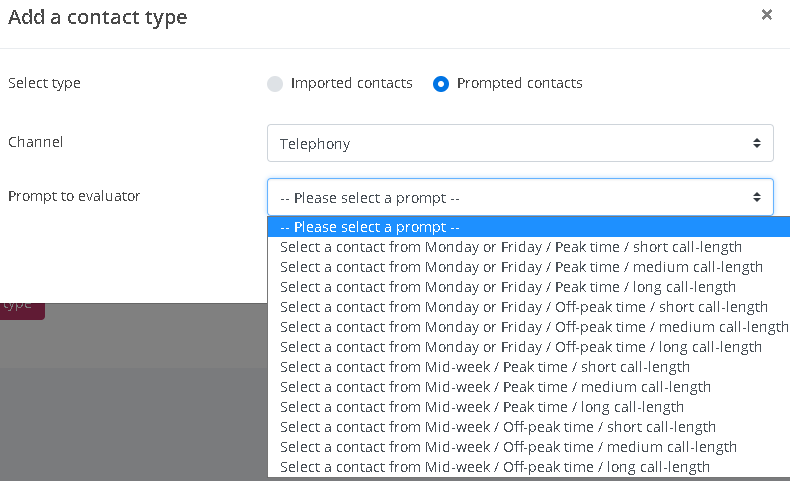Pick Monday or Friday / Peak time / medium call-length
The width and height of the screenshot is (790, 481).
(520, 267)
